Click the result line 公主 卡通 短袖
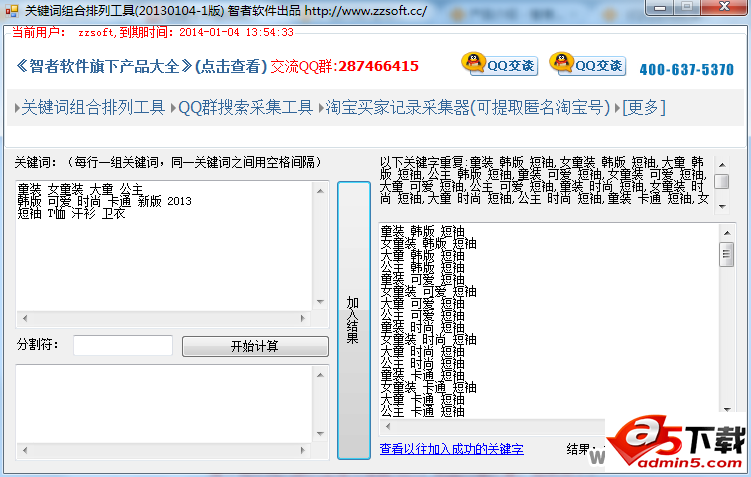The width and height of the screenshot is (751, 477). [422, 411]
